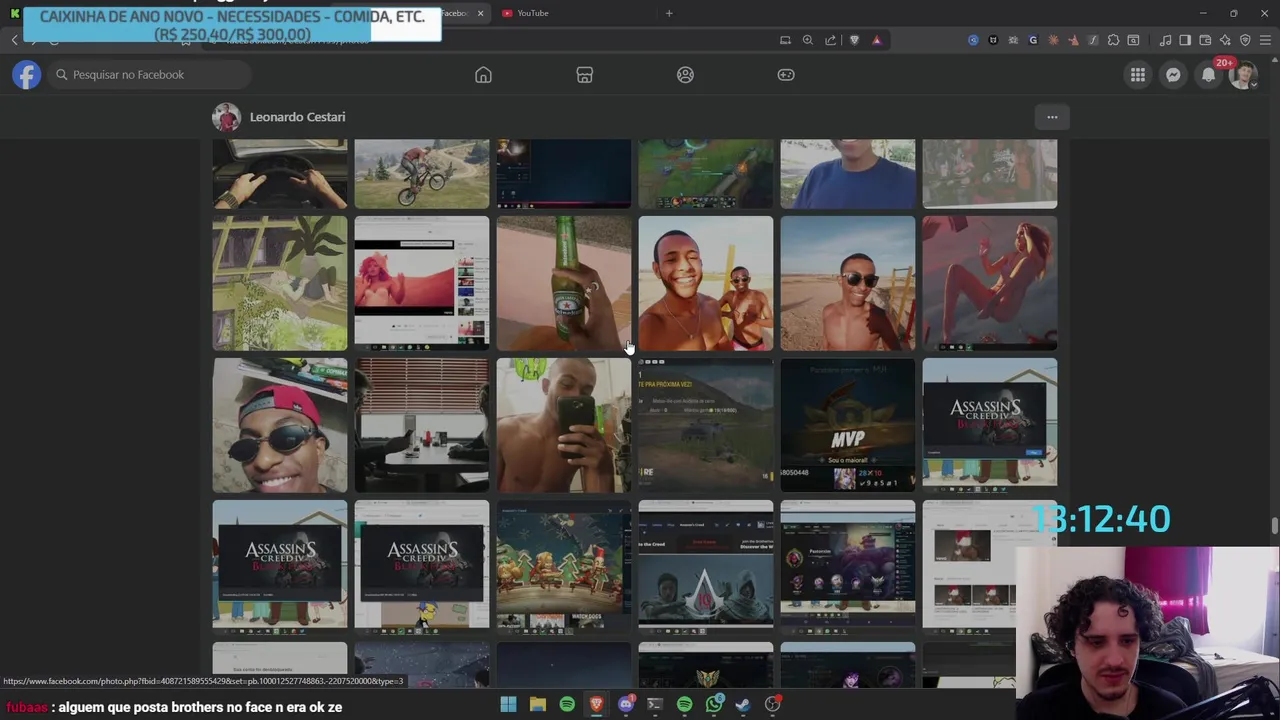Image resolution: width=1280 pixels, height=720 pixels.
Task: Go to the Facebook Home feed icon
Action: [483, 75]
